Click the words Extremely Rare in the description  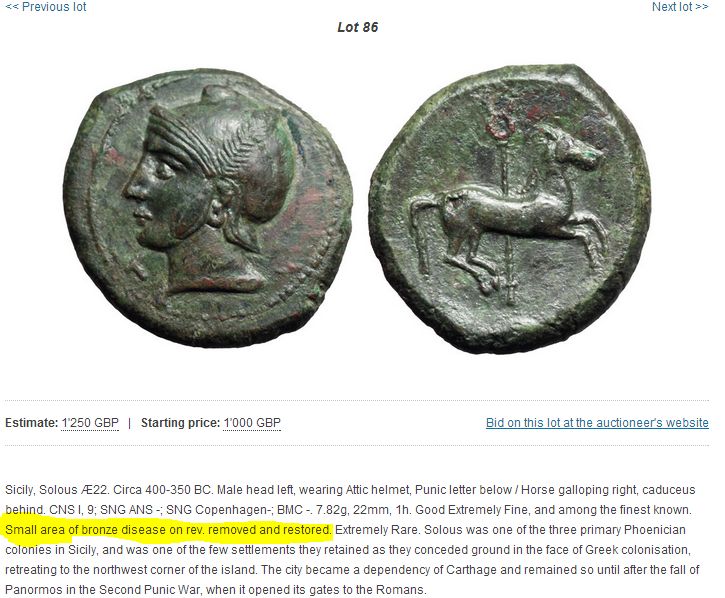(377, 530)
